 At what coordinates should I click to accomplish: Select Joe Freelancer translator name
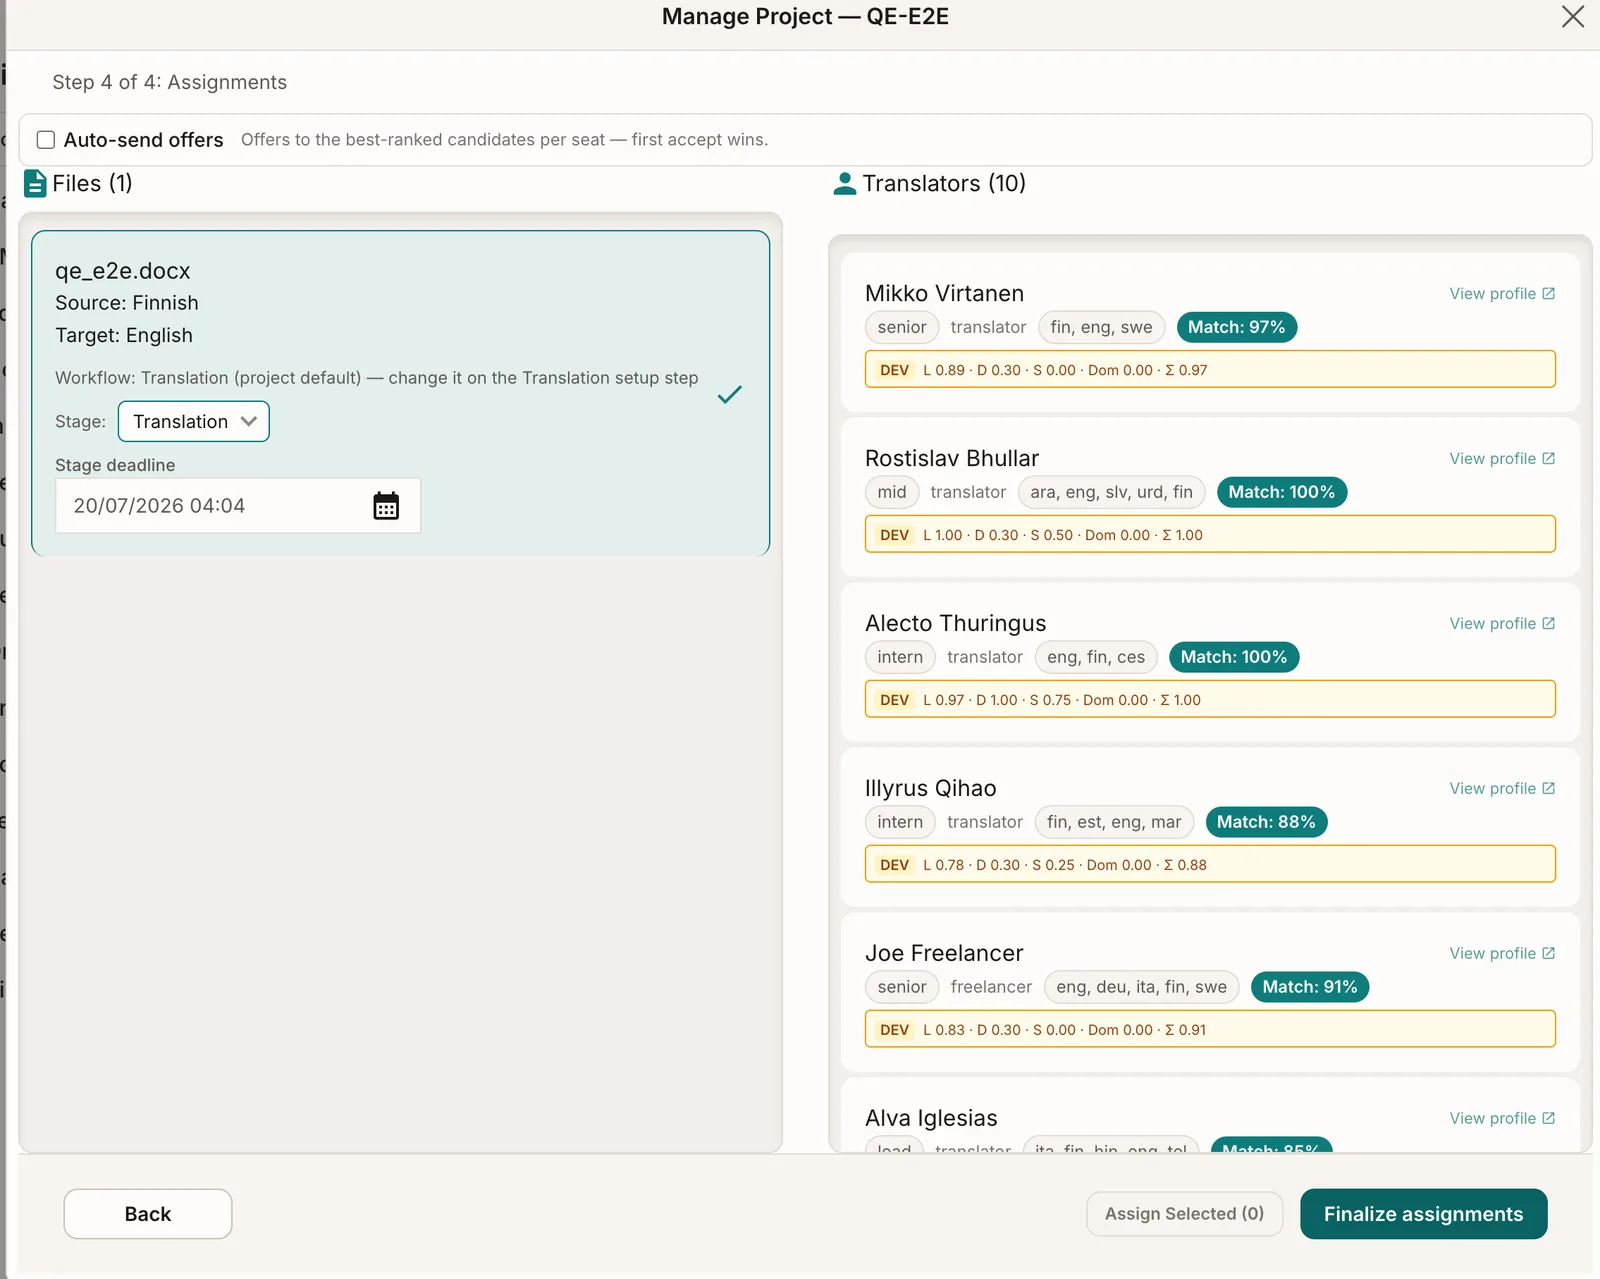click(944, 954)
